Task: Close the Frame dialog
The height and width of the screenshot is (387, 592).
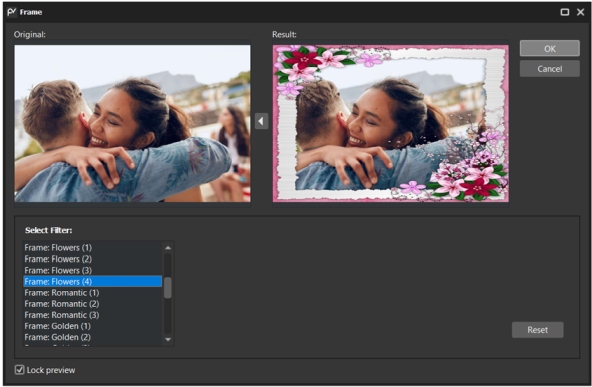Action: (x=581, y=12)
